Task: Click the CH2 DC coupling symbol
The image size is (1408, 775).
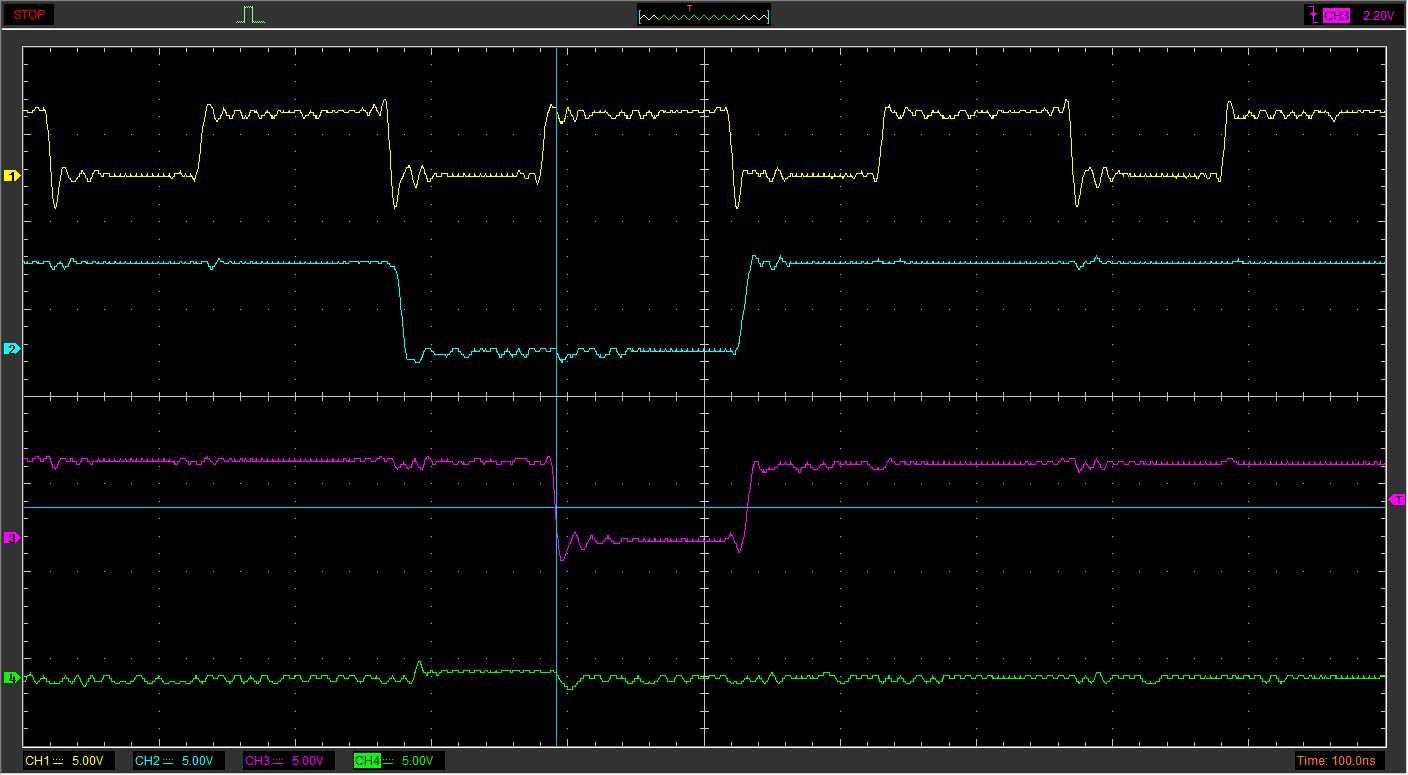Action: click(169, 761)
